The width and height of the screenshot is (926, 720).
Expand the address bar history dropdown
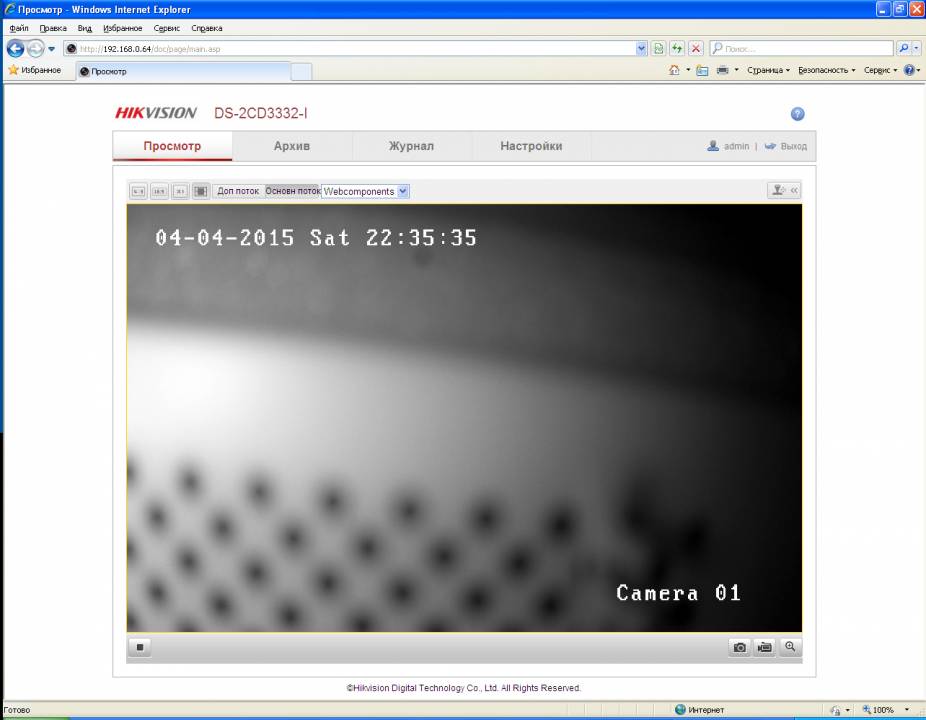[641, 49]
